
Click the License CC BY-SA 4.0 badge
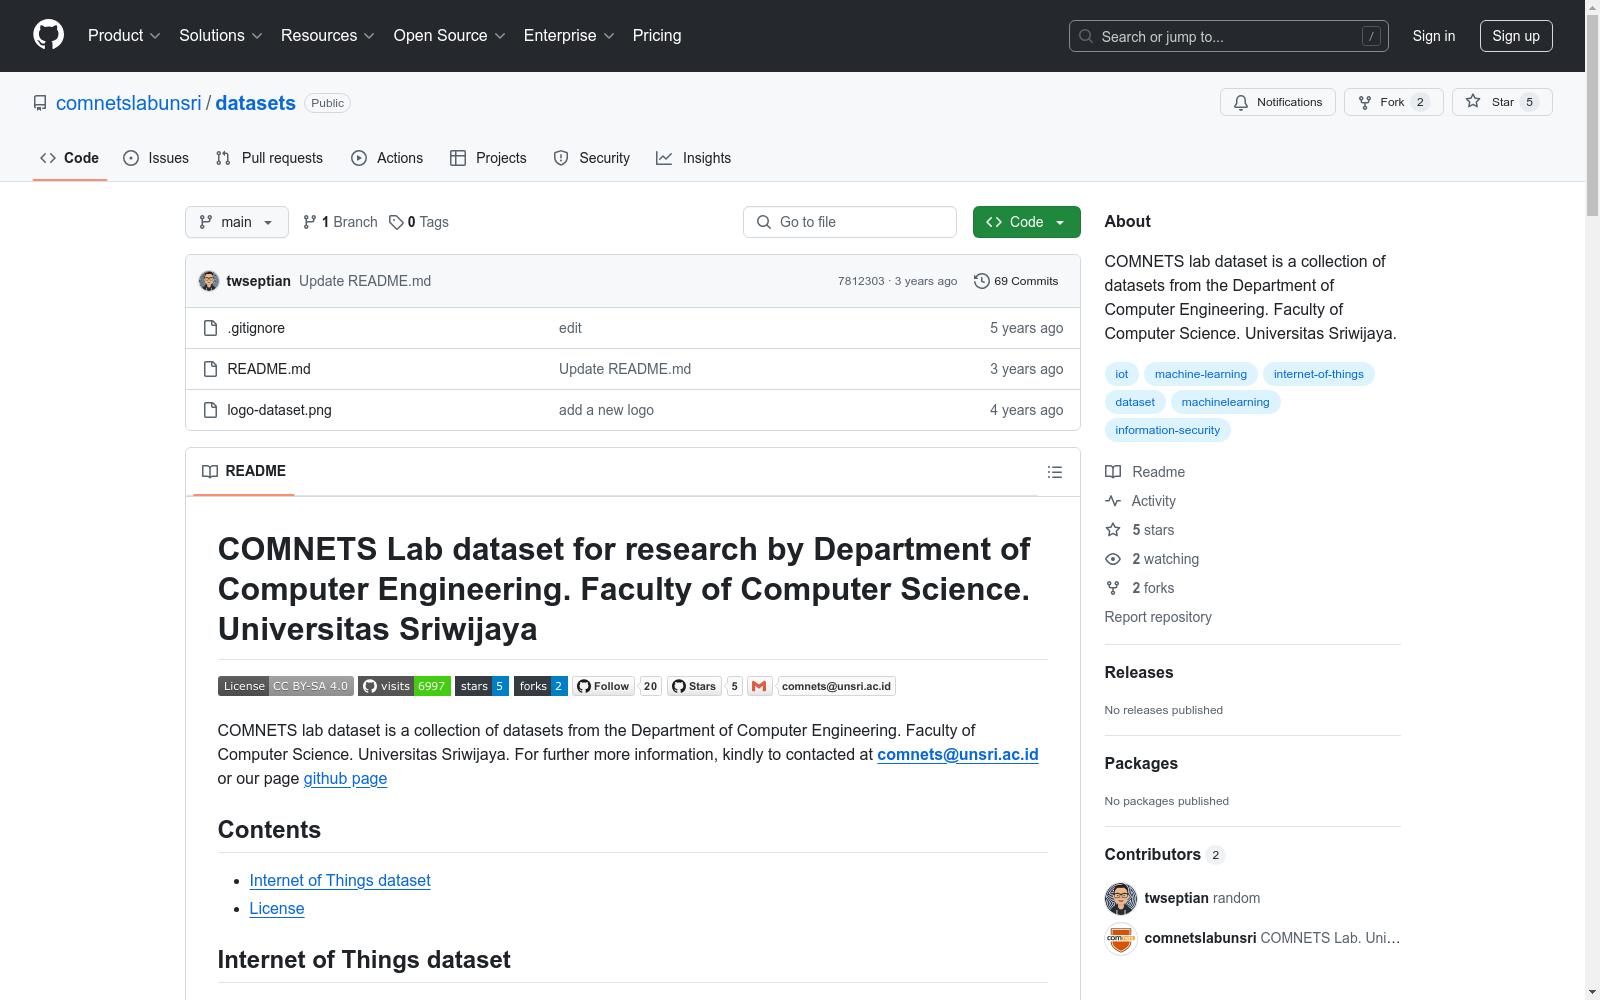coord(286,686)
